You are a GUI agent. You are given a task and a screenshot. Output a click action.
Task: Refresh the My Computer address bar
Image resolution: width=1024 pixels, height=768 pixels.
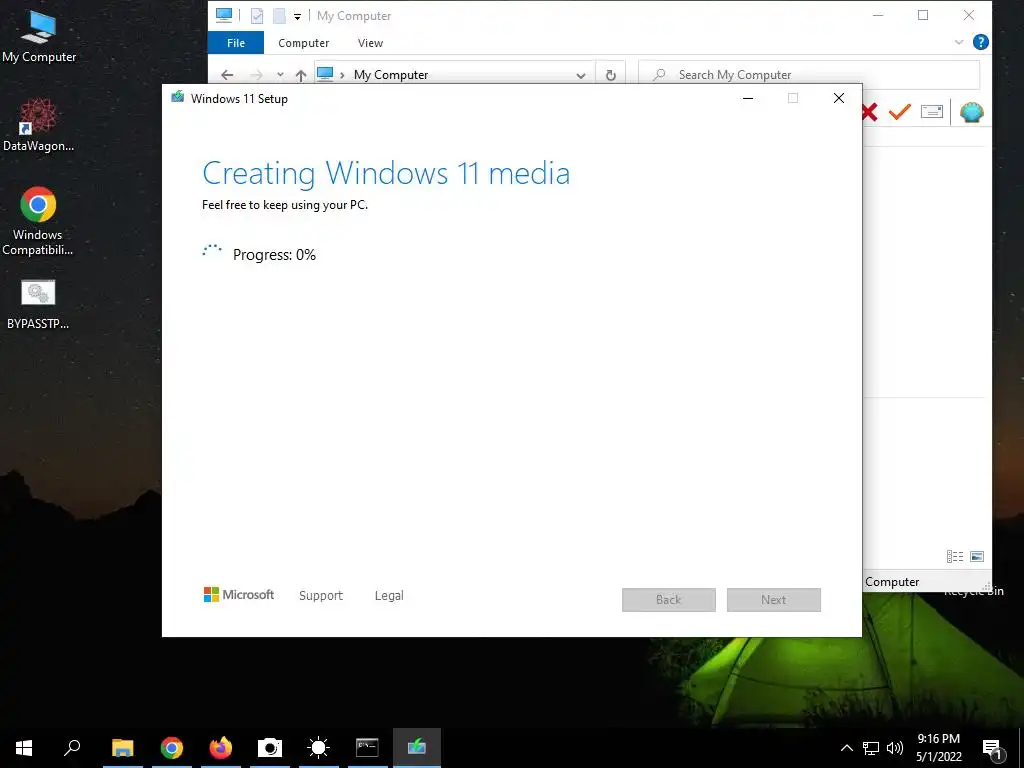[x=611, y=75]
